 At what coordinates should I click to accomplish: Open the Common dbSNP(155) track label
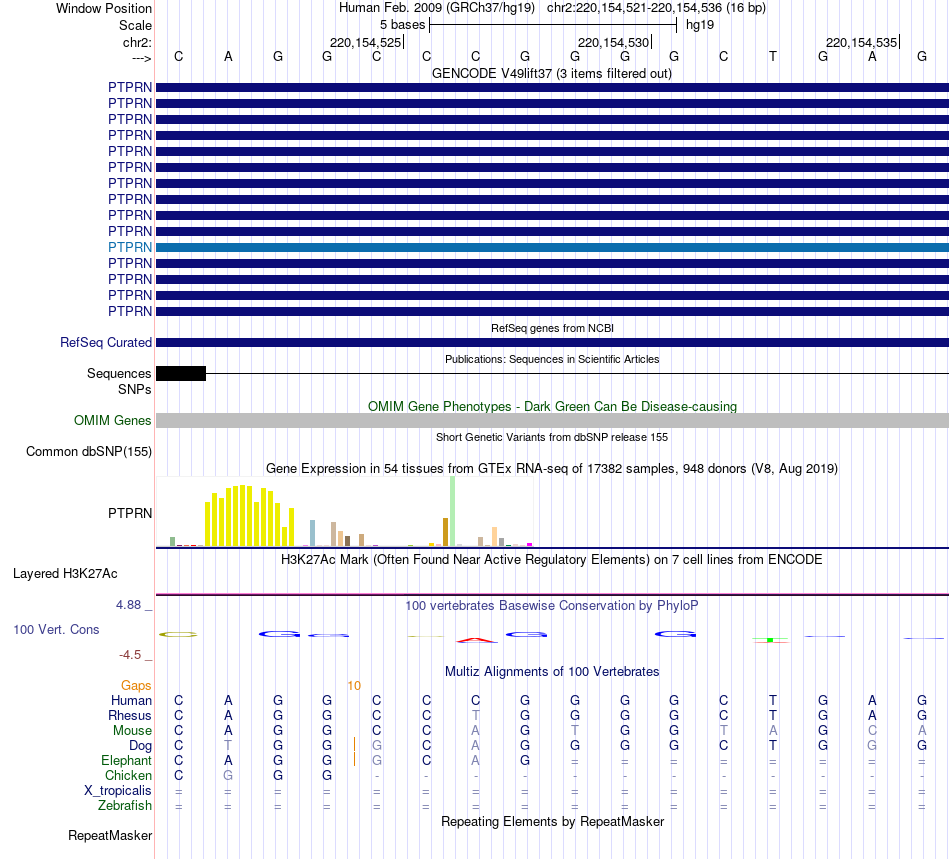click(x=89, y=451)
